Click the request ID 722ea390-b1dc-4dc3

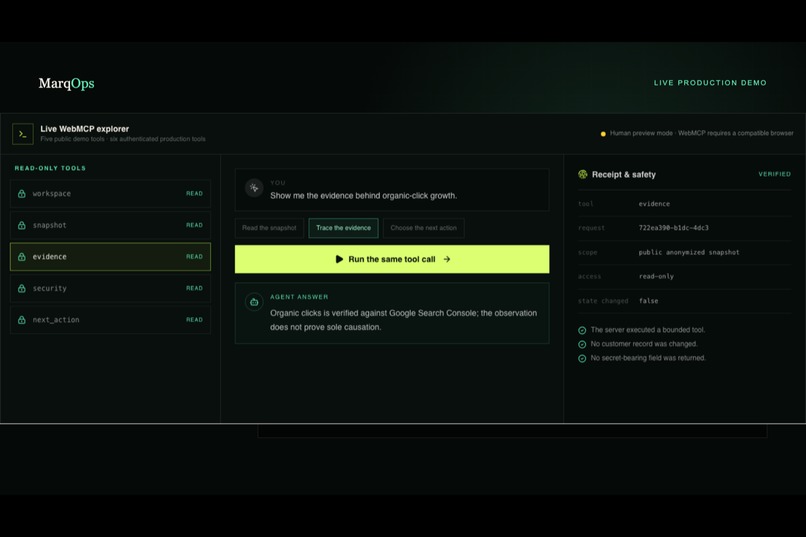pyautogui.click(x=673, y=228)
